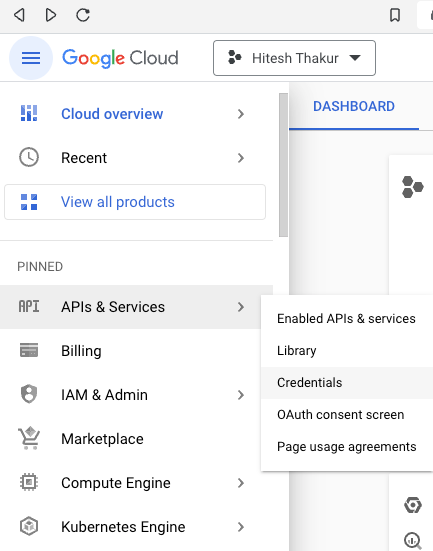The image size is (433, 551).
Task: Reload the page with refresh icon
Action: [x=83, y=15]
